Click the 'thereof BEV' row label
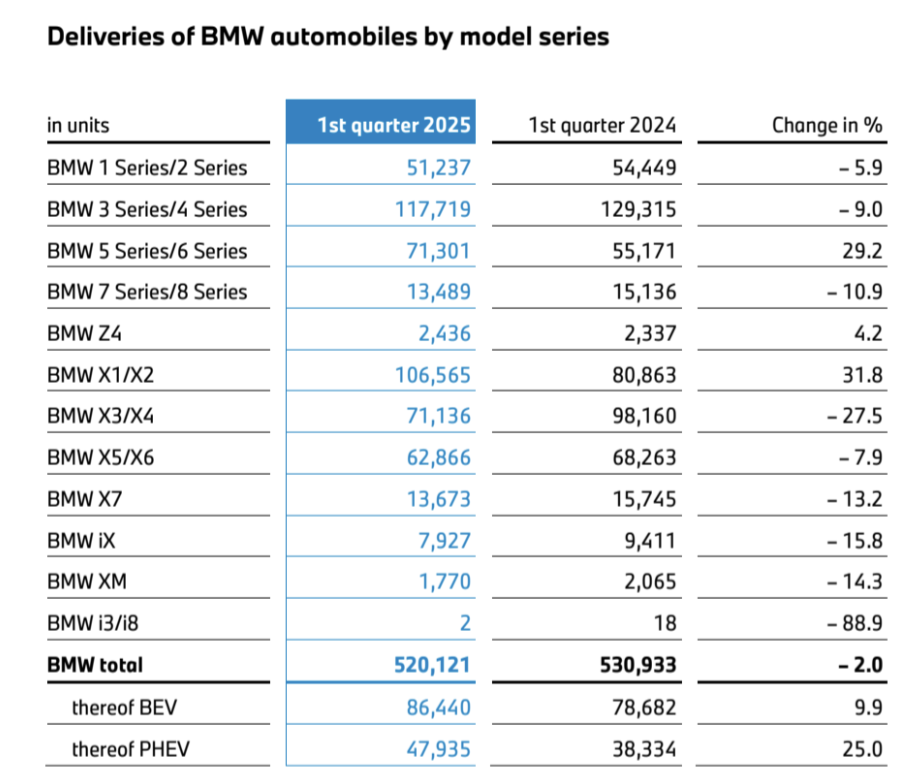The height and width of the screenshot is (780, 908). pyautogui.click(x=125, y=708)
